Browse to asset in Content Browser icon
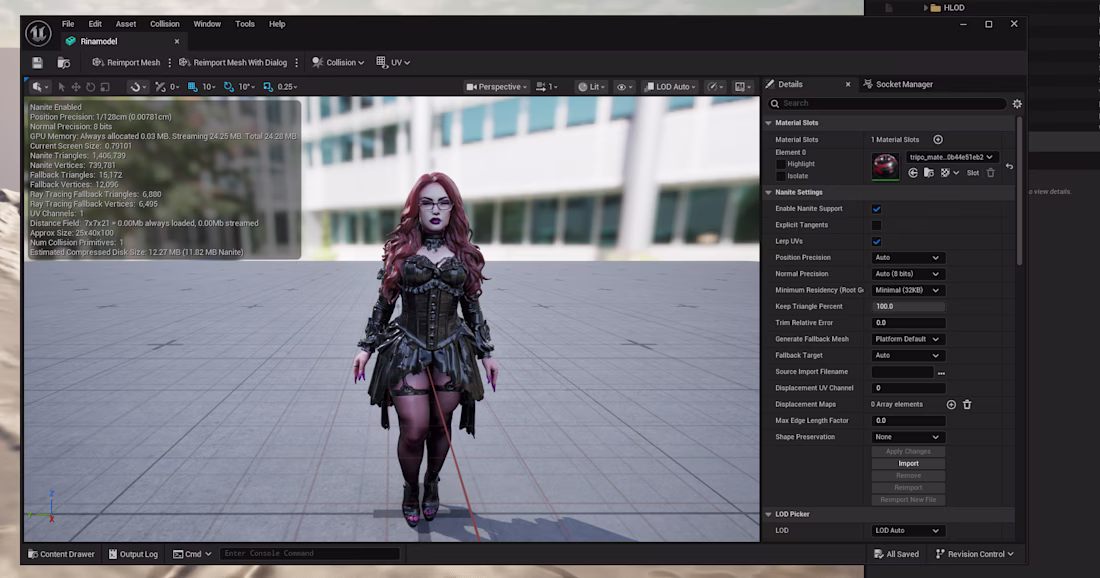Screen dimensions: 1100x578 (x=64, y=62)
